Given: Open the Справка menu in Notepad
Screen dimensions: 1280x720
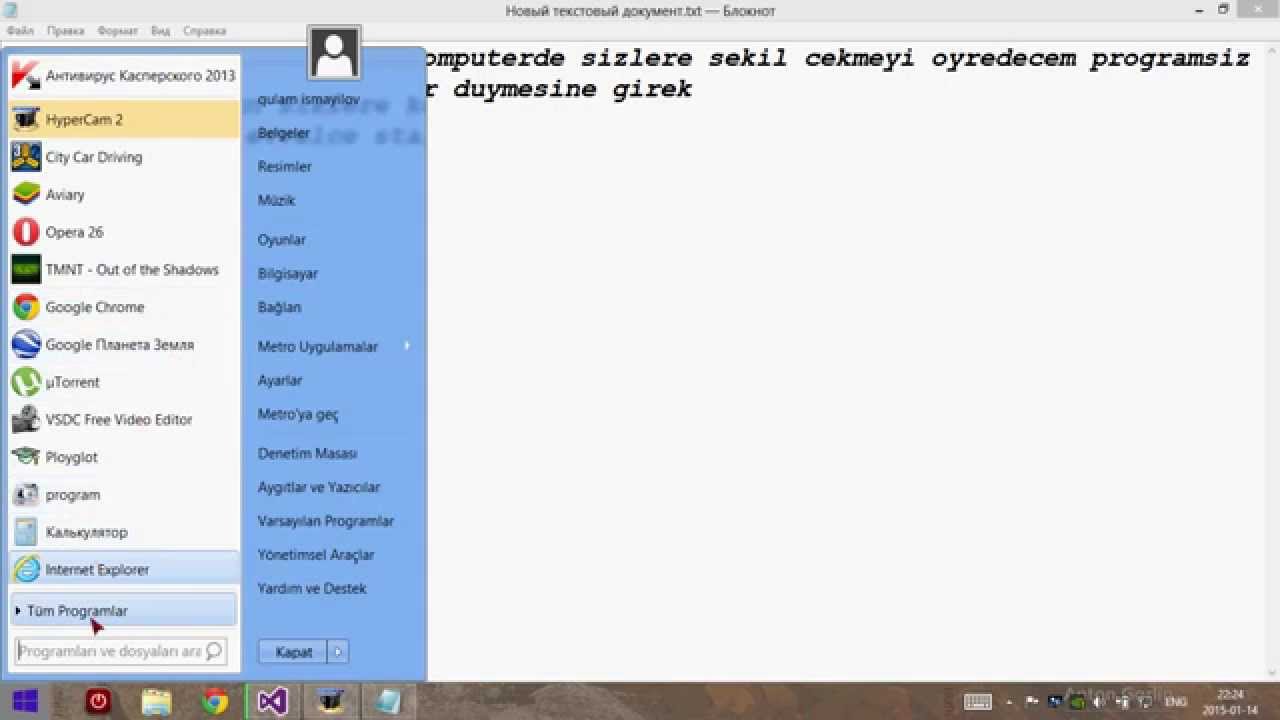Looking at the screenshot, I should (204, 31).
